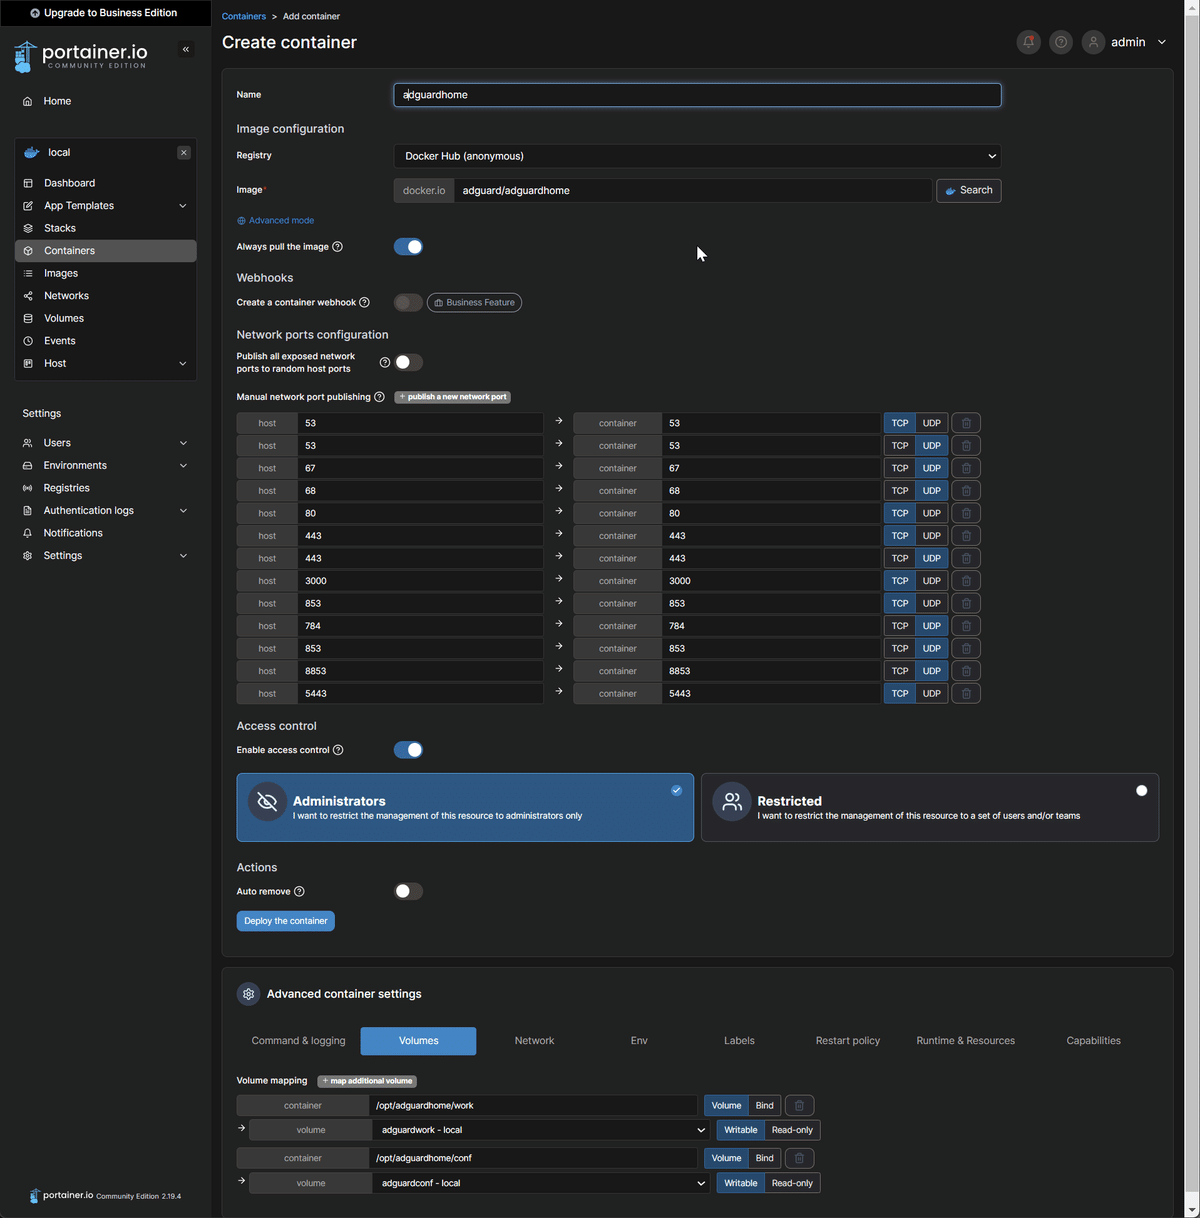Open the Registry dropdown
This screenshot has width=1200, height=1218.
pyautogui.click(x=697, y=156)
